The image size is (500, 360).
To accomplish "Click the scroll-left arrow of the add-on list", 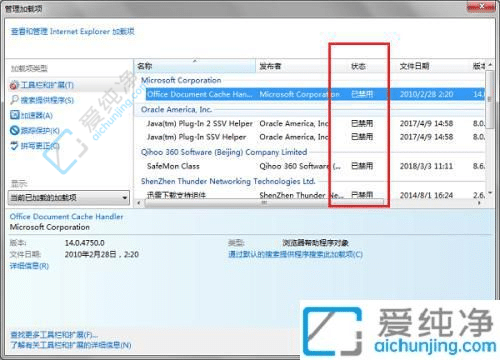I will [139, 203].
